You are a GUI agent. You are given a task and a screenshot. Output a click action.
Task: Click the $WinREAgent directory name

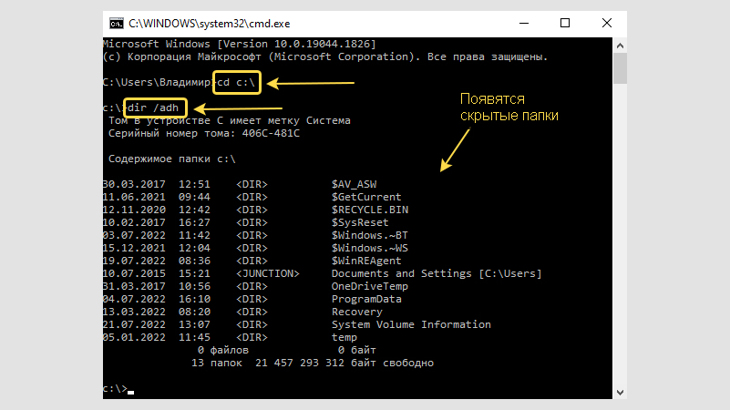(x=366, y=261)
